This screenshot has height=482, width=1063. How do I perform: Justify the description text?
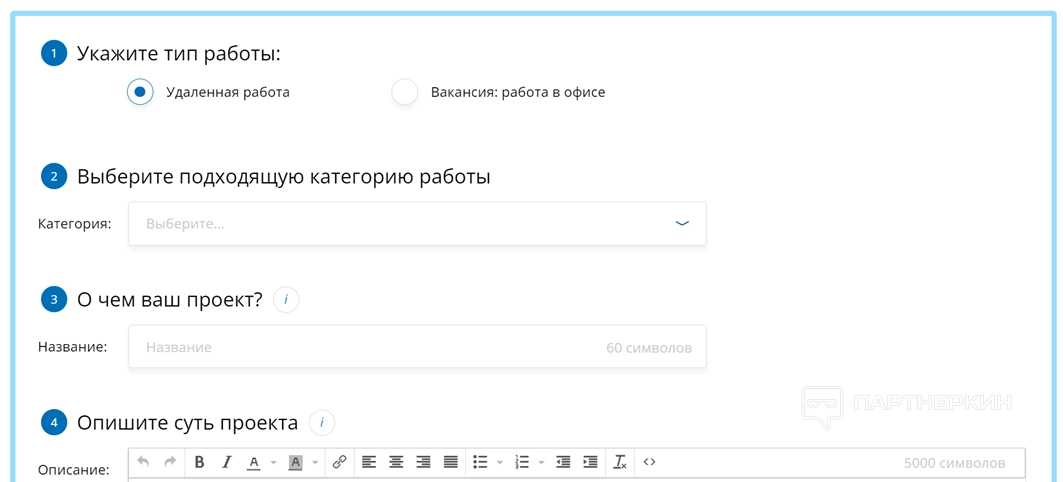450,462
